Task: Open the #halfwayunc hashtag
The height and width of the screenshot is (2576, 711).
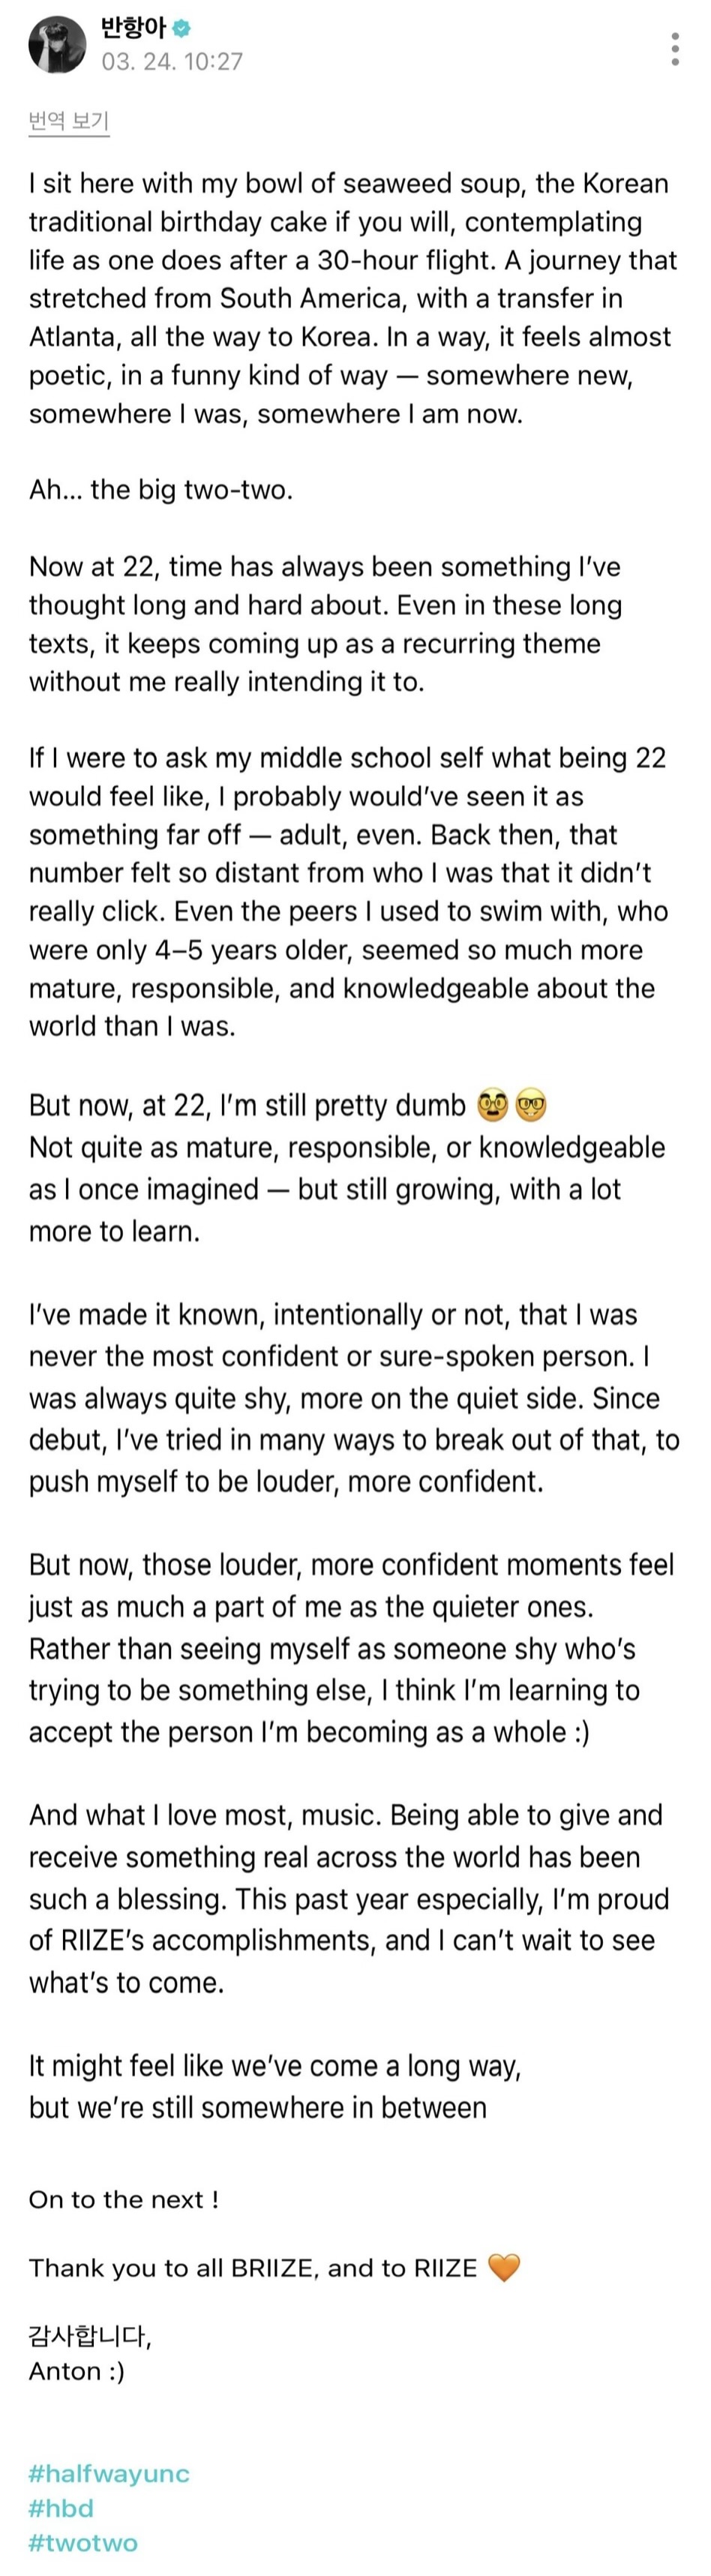Action: point(109,2473)
